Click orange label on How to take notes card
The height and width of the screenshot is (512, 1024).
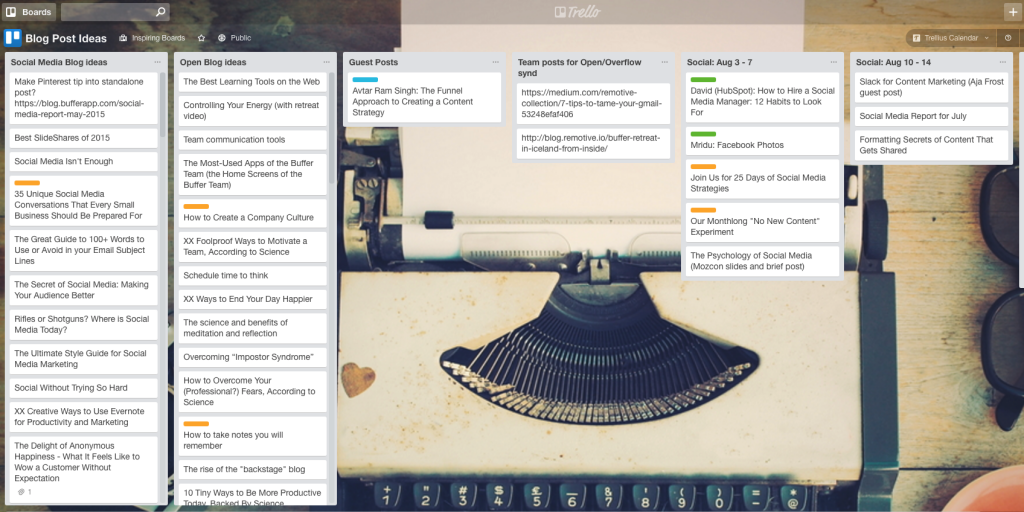tap(196, 424)
